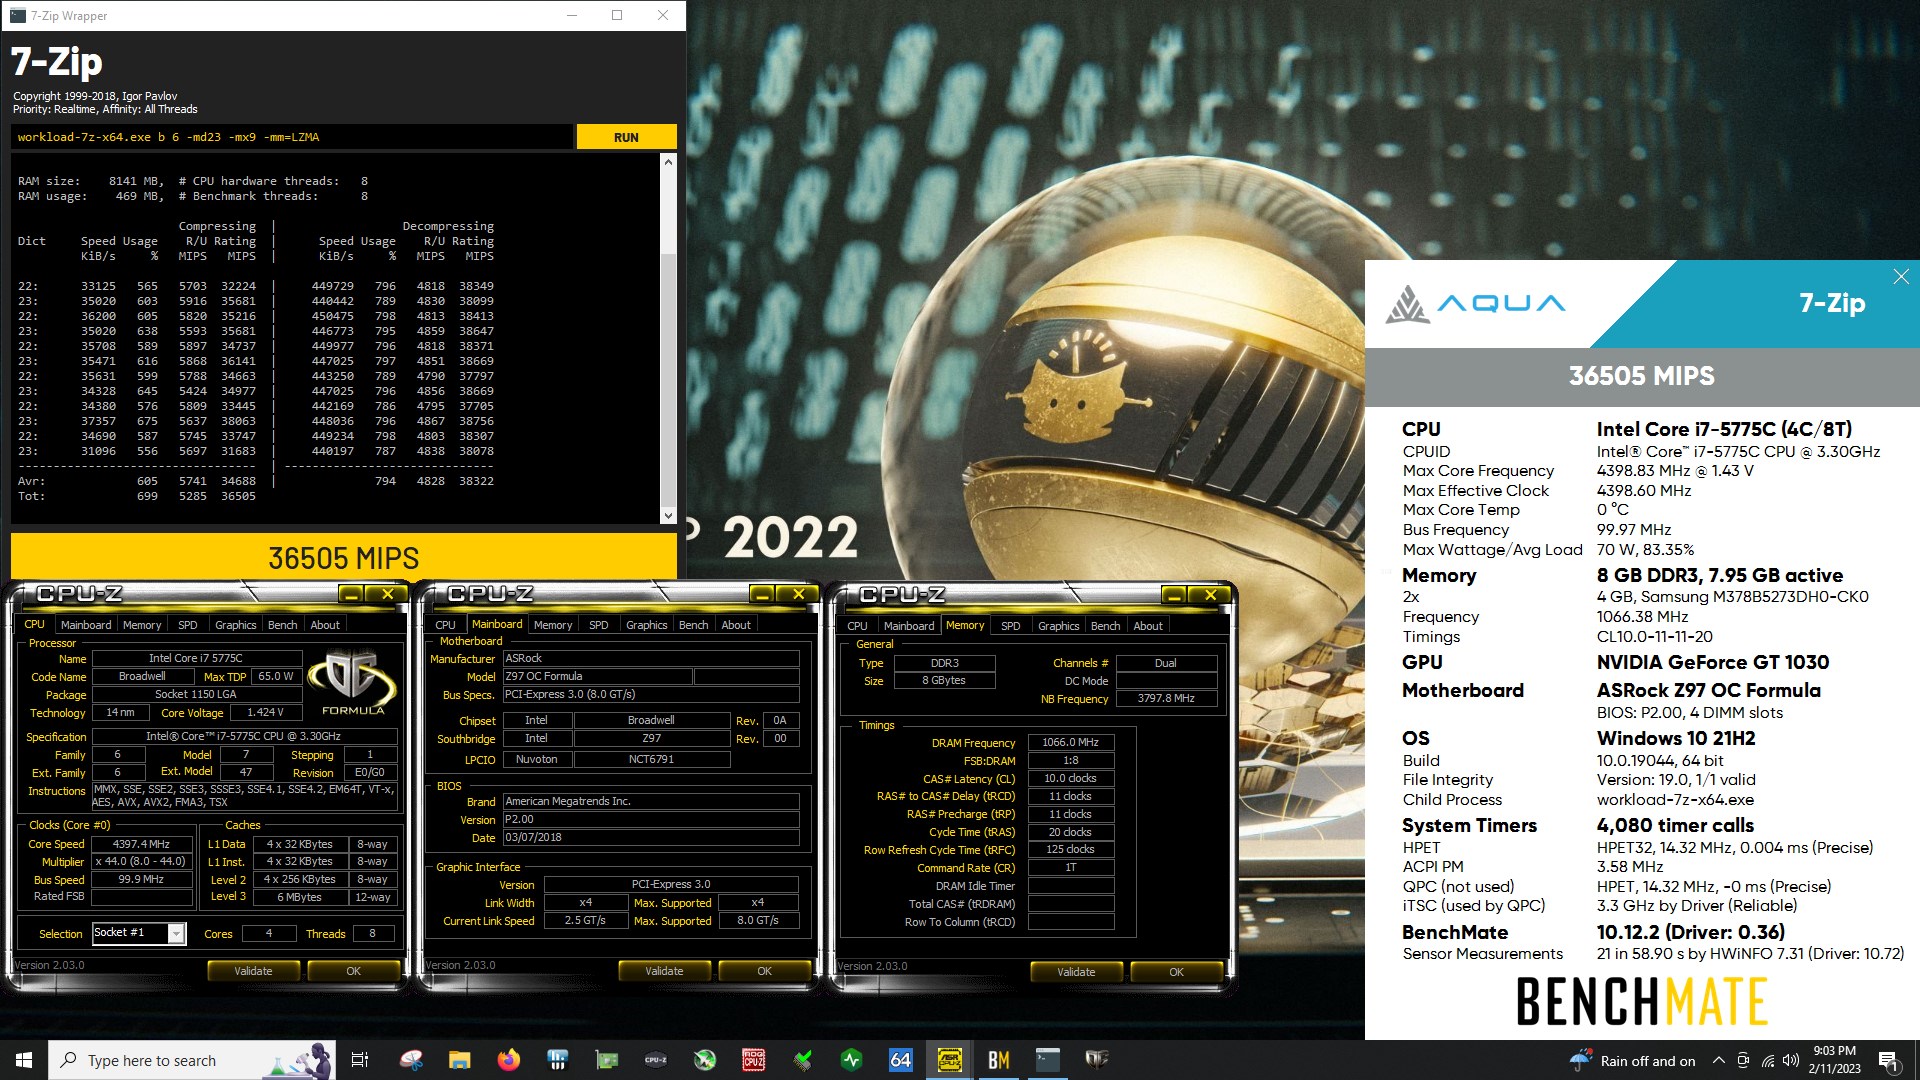Image resolution: width=1920 pixels, height=1080 pixels.
Task: Open the blue 64 taskbar icon
Action: pos(900,1060)
